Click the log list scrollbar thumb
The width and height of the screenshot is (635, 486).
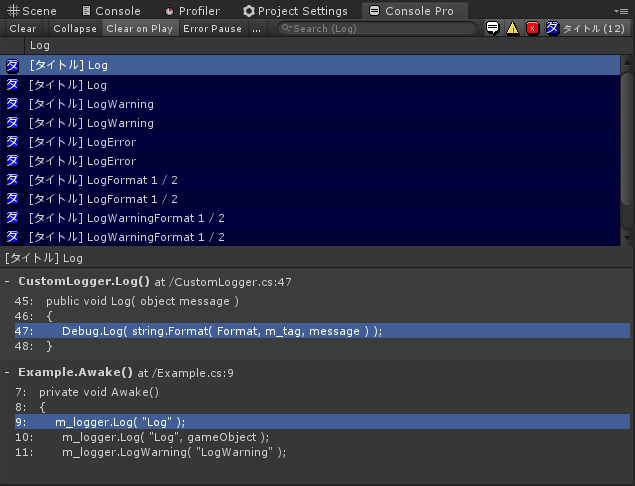(x=627, y=138)
